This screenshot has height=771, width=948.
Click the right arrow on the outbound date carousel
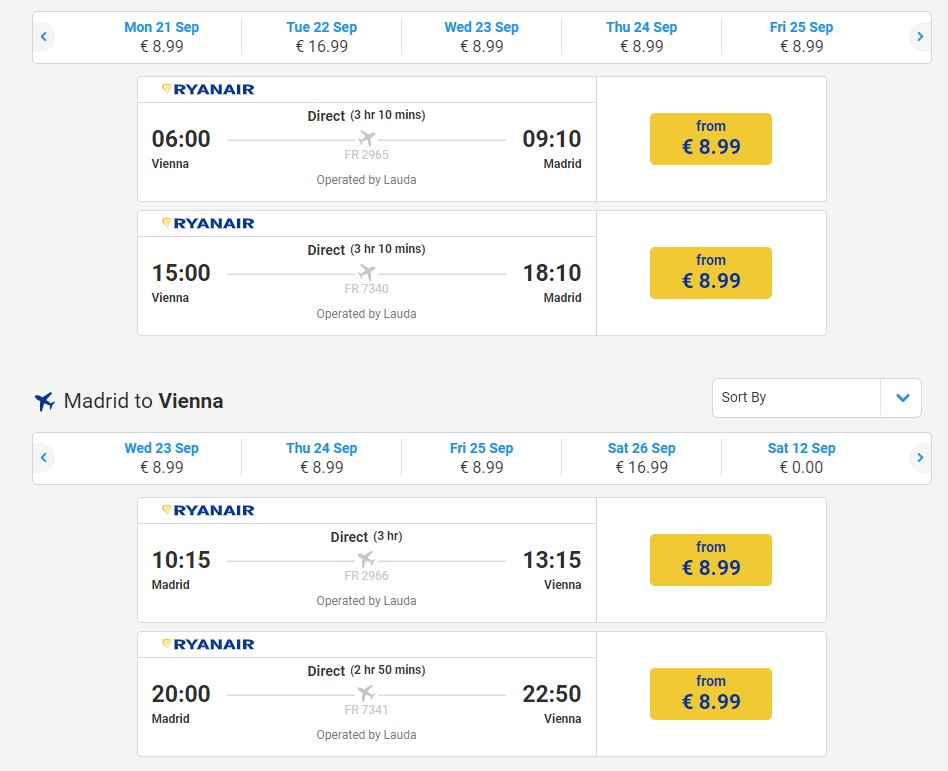[x=920, y=37]
